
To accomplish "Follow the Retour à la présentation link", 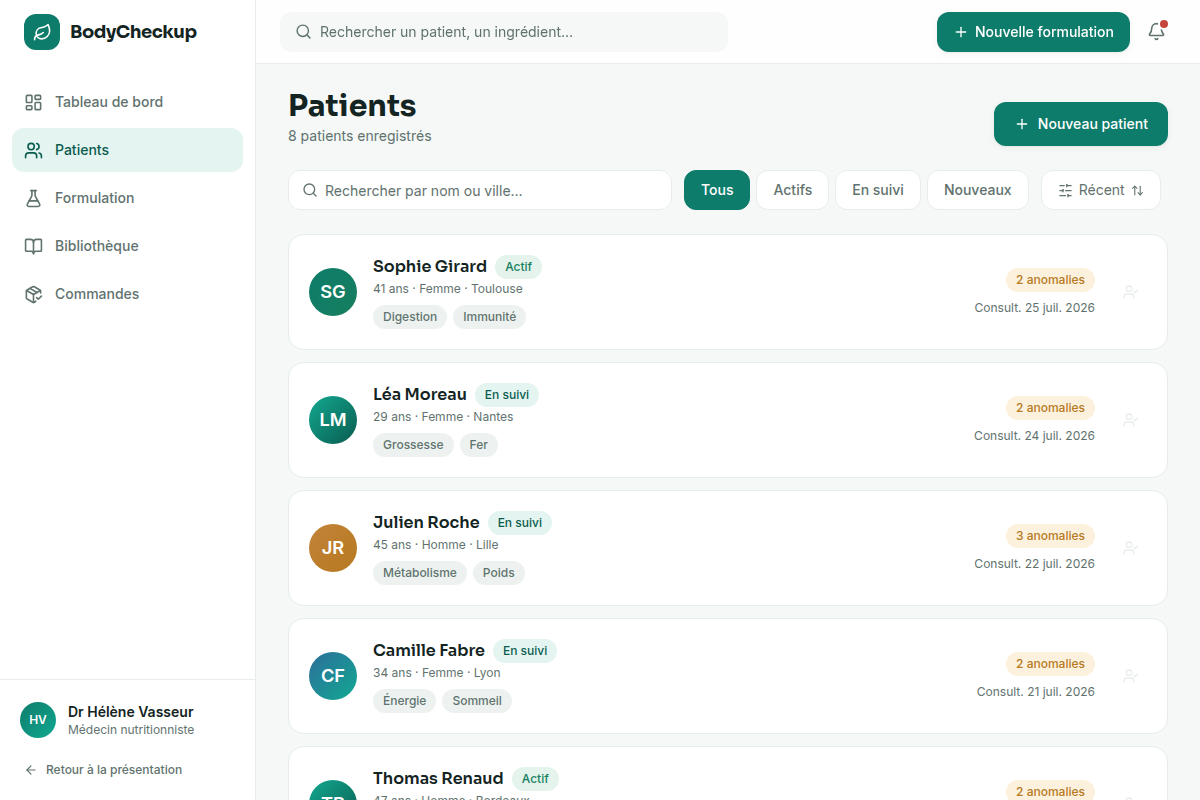I will pyautogui.click(x=103, y=770).
